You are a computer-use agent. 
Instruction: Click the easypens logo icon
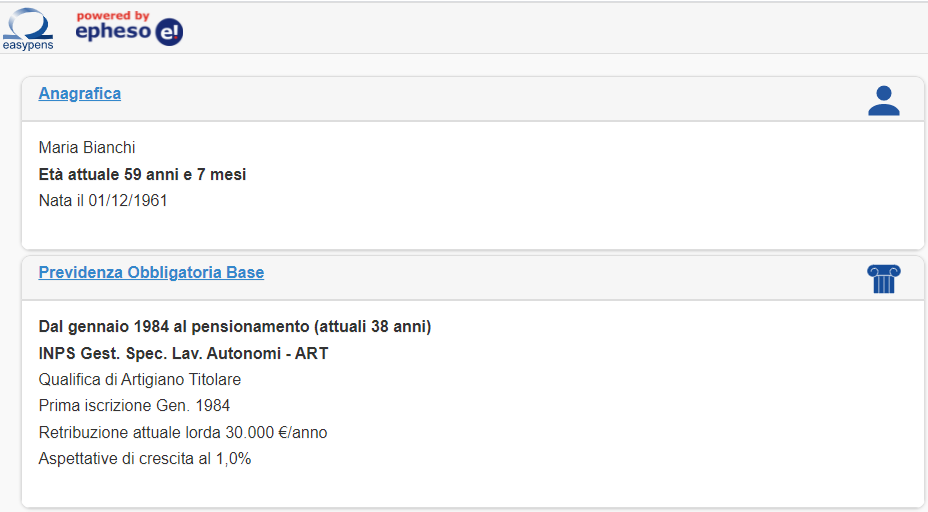(x=28, y=27)
